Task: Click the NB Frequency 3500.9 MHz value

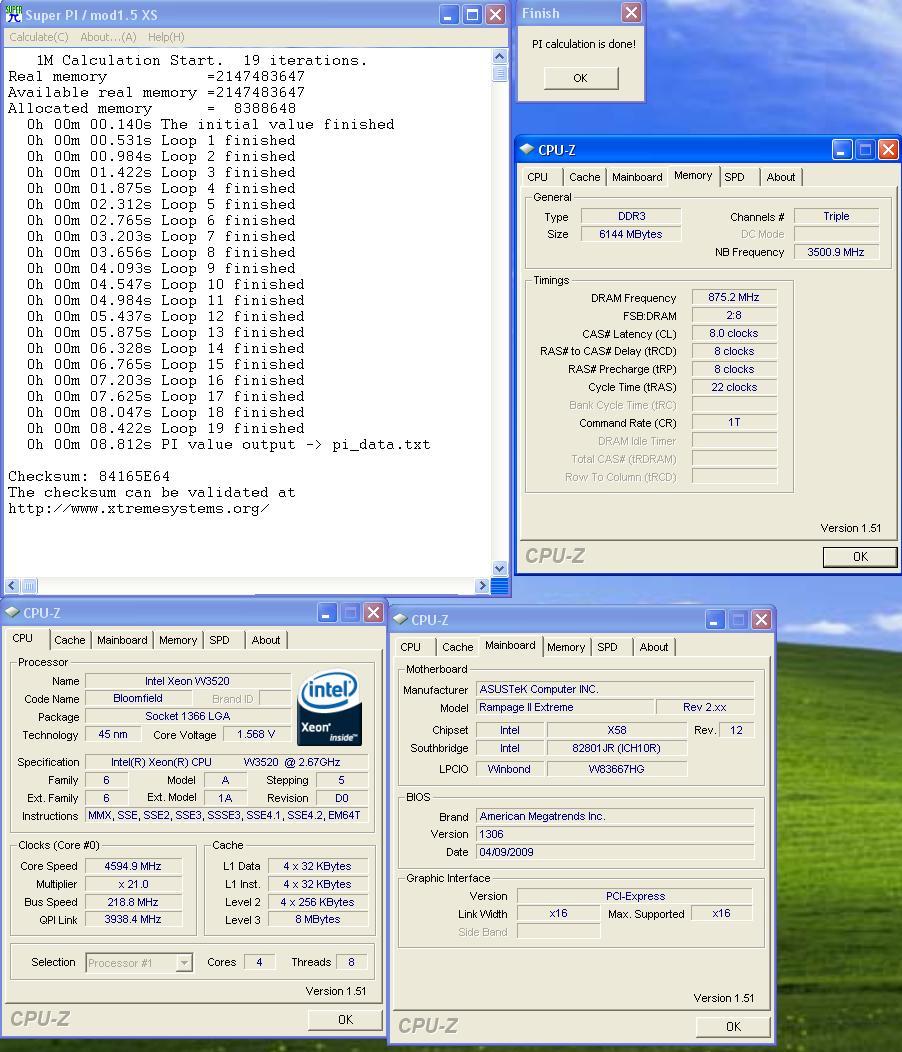Action: click(x=836, y=252)
